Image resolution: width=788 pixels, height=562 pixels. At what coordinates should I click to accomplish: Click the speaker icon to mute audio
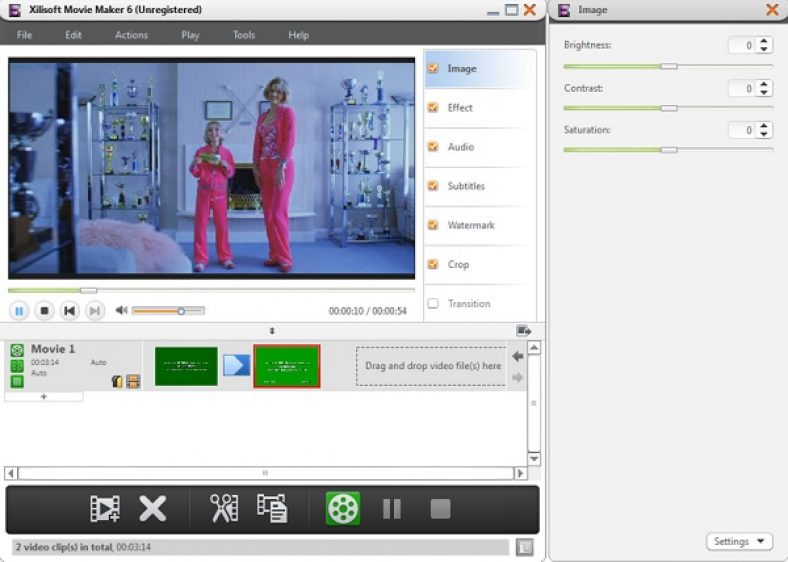121,311
